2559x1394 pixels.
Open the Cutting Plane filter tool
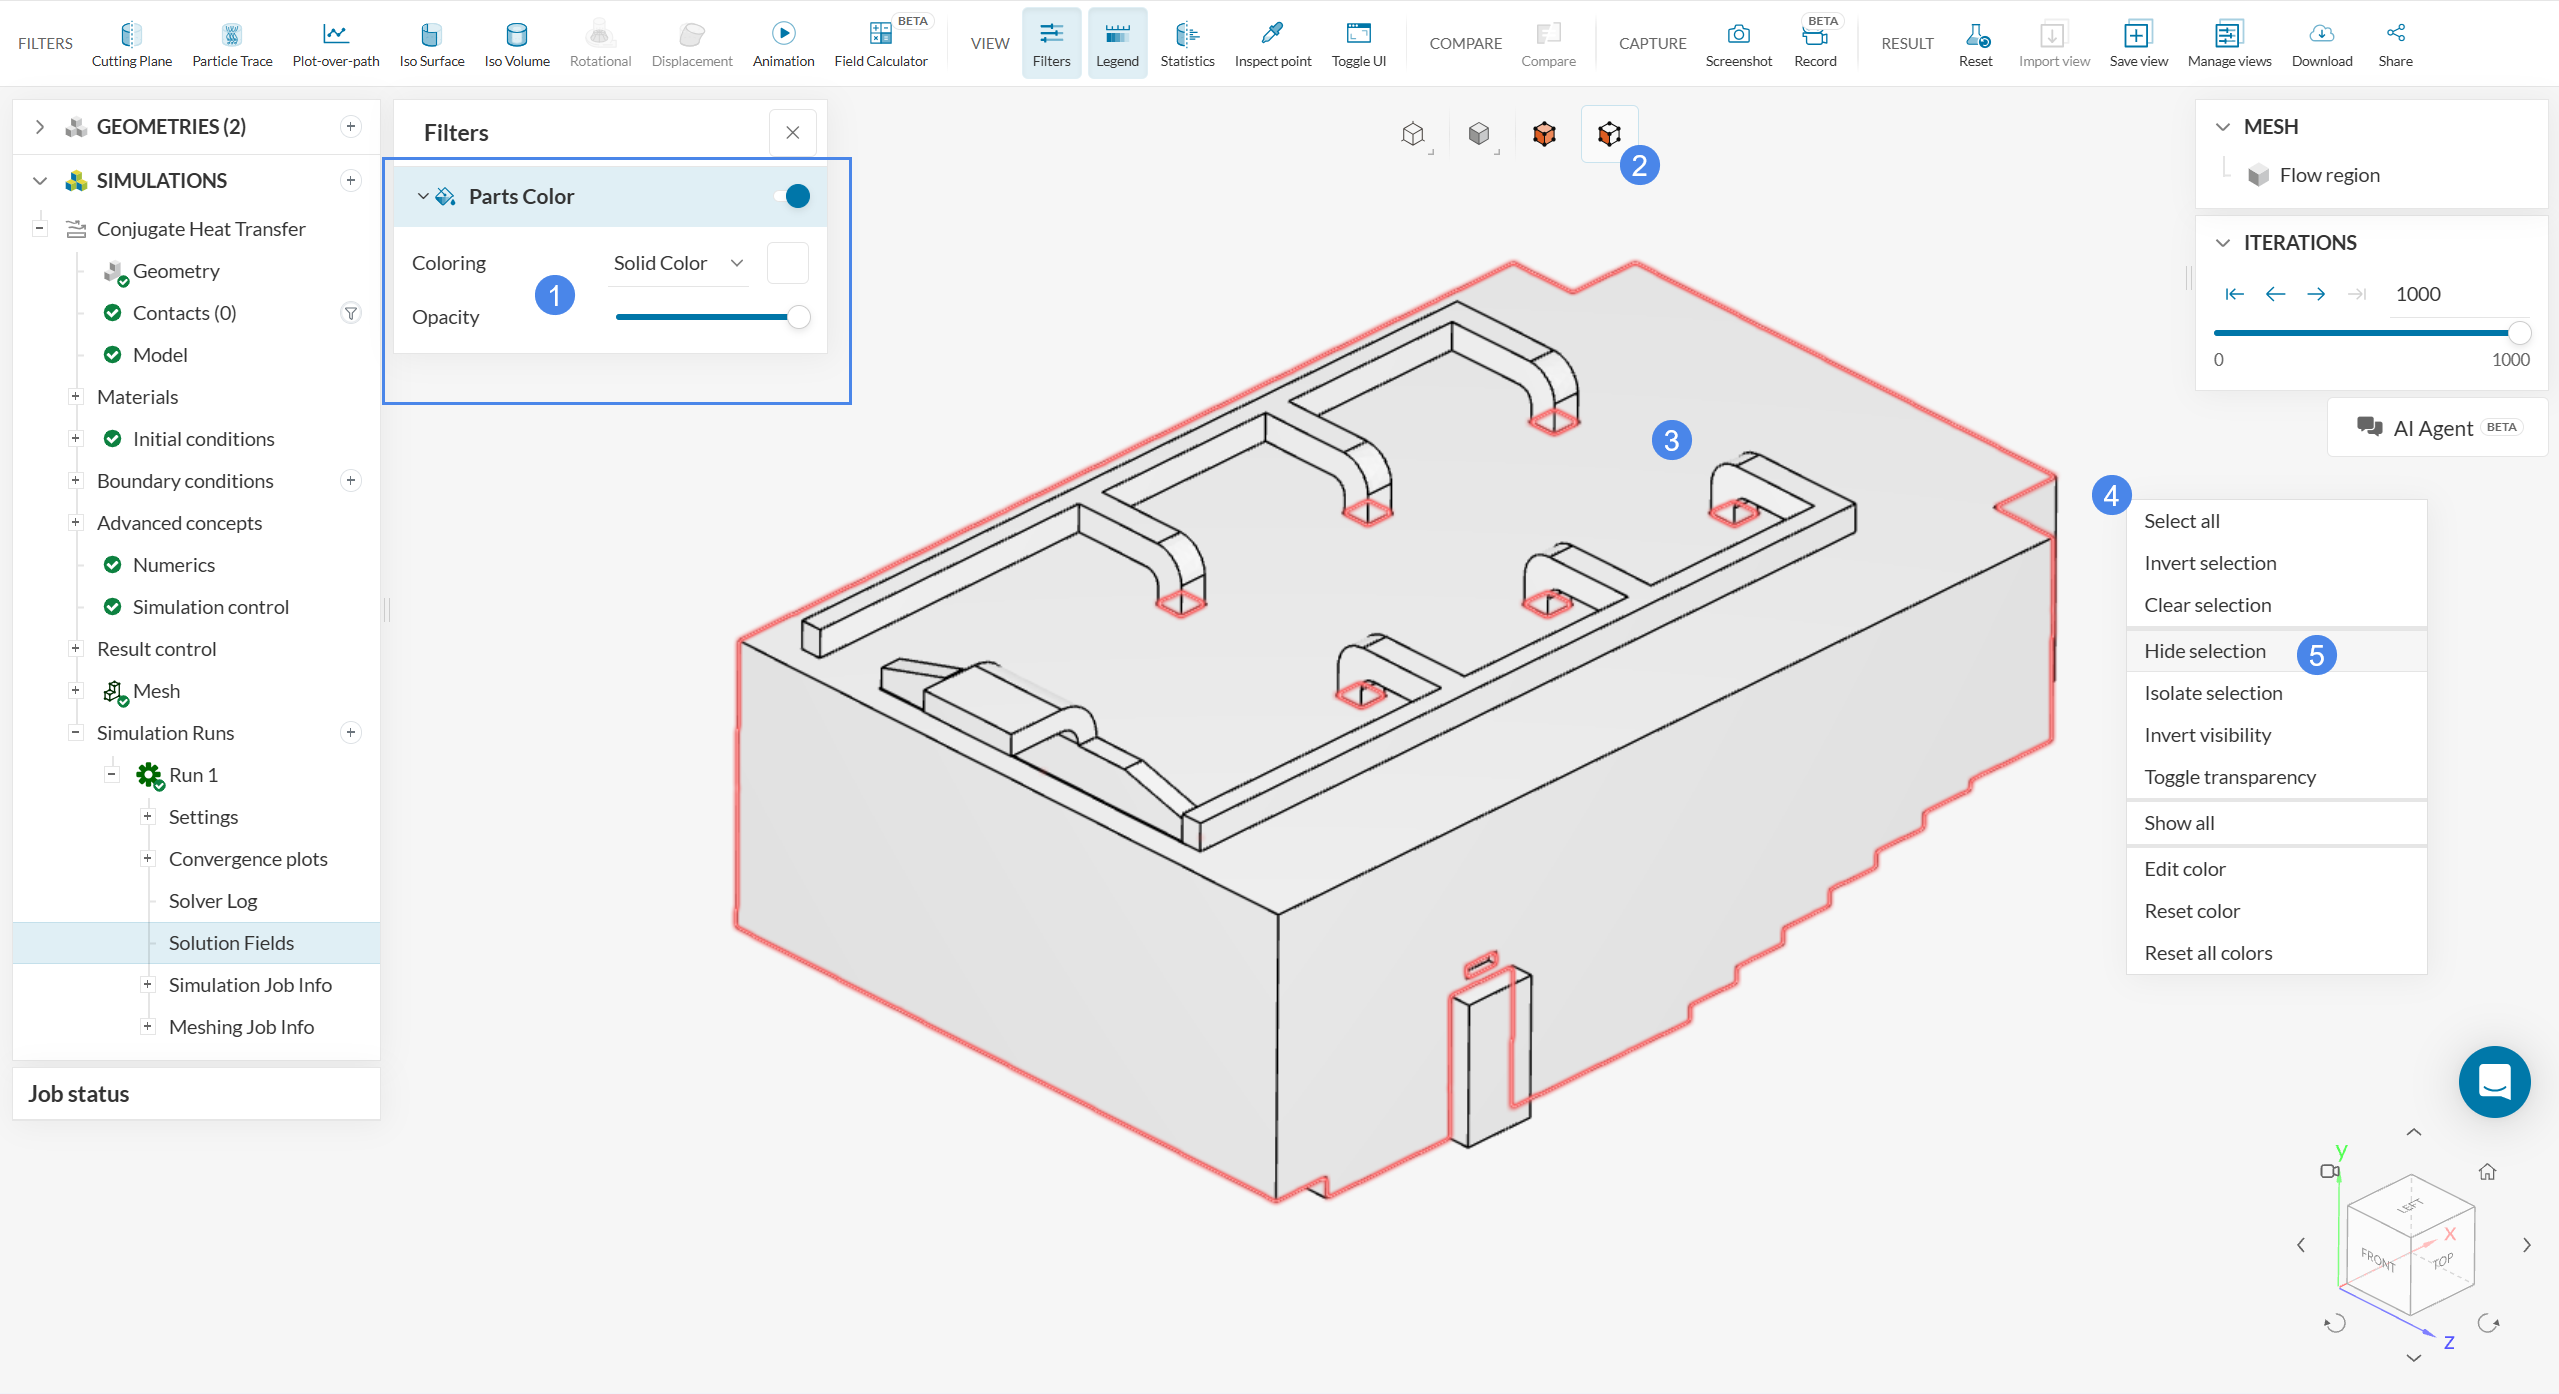pos(131,44)
